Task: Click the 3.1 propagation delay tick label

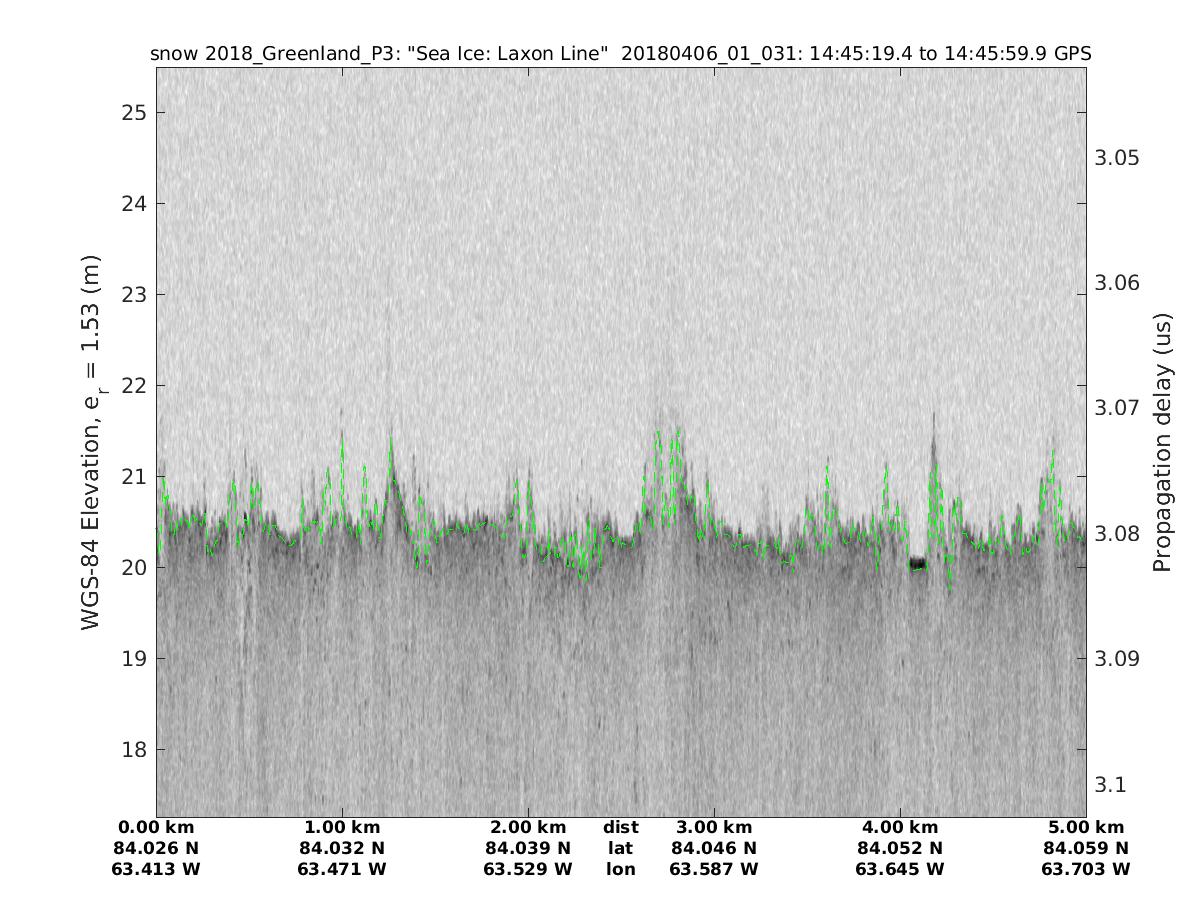Action: pyautogui.click(x=1111, y=784)
